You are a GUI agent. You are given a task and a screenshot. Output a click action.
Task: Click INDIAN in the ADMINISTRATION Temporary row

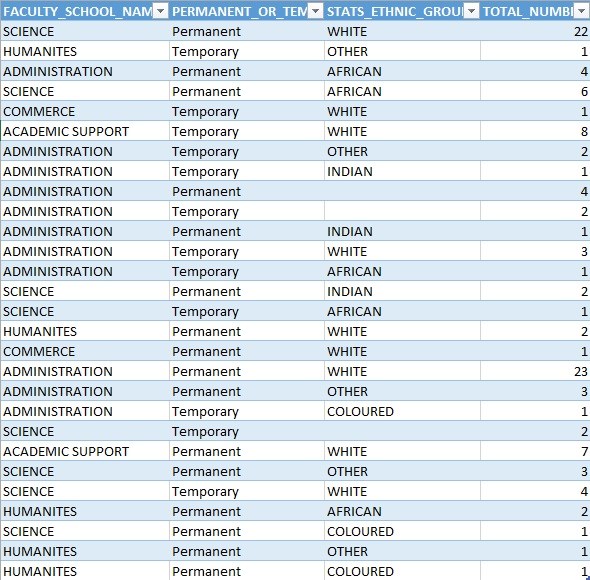click(350, 172)
